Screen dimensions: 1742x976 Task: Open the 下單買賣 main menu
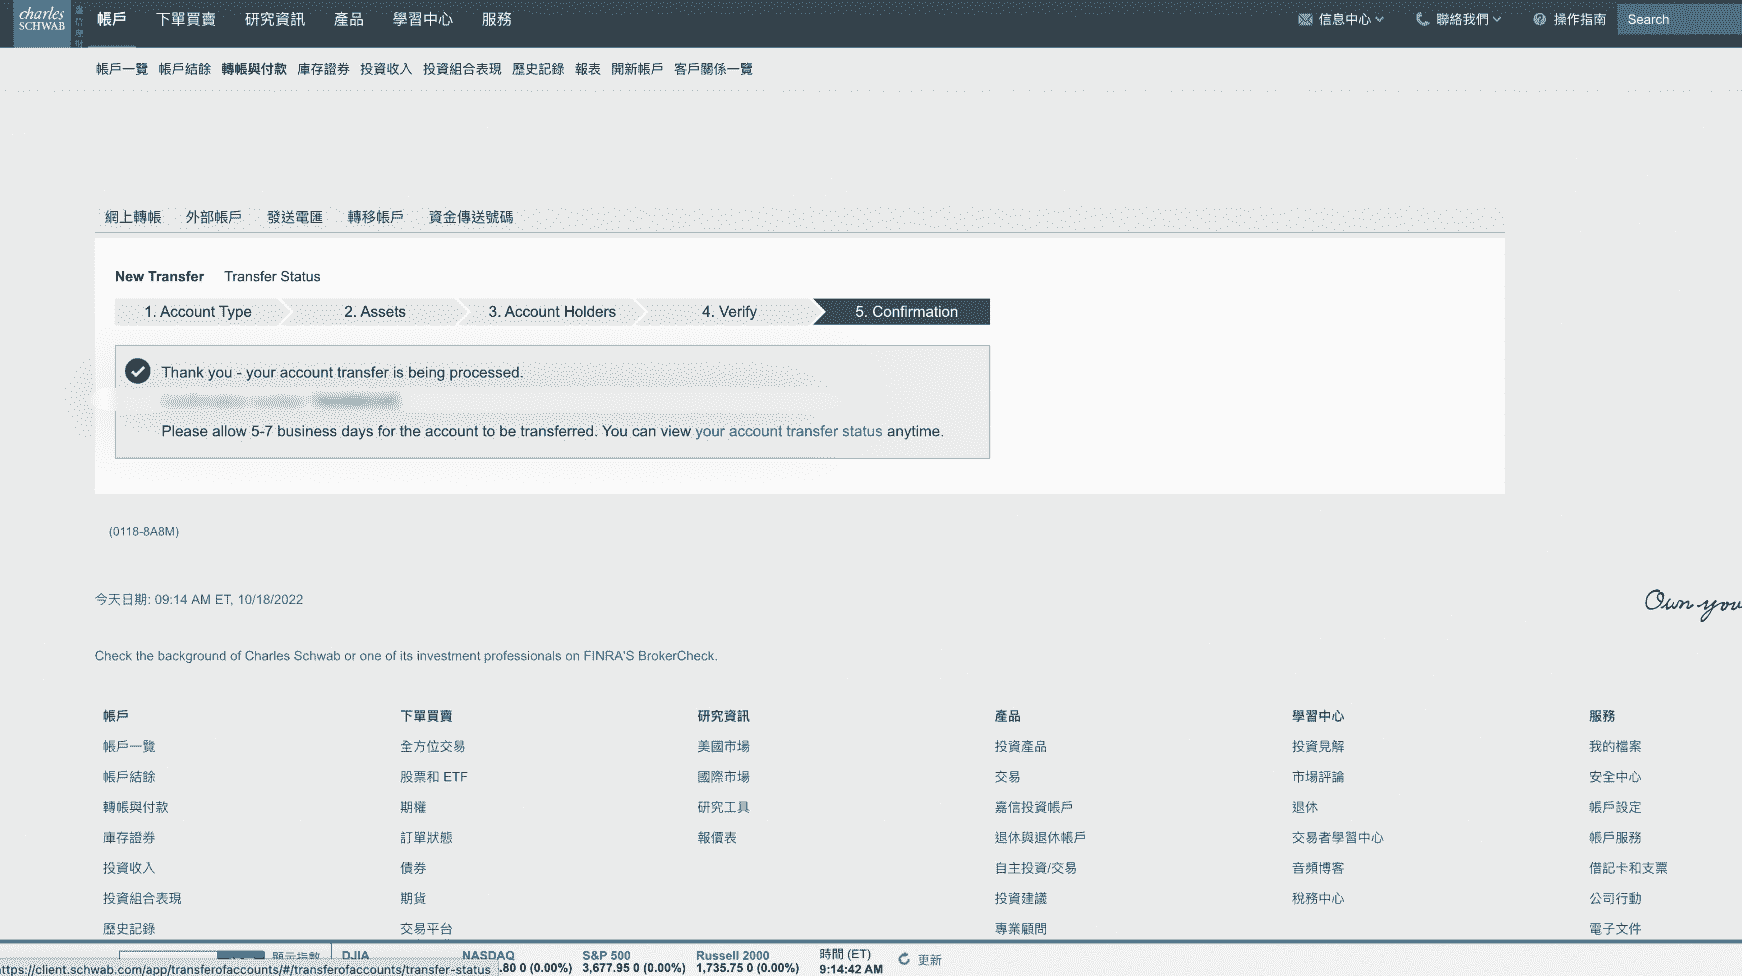click(185, 19)
